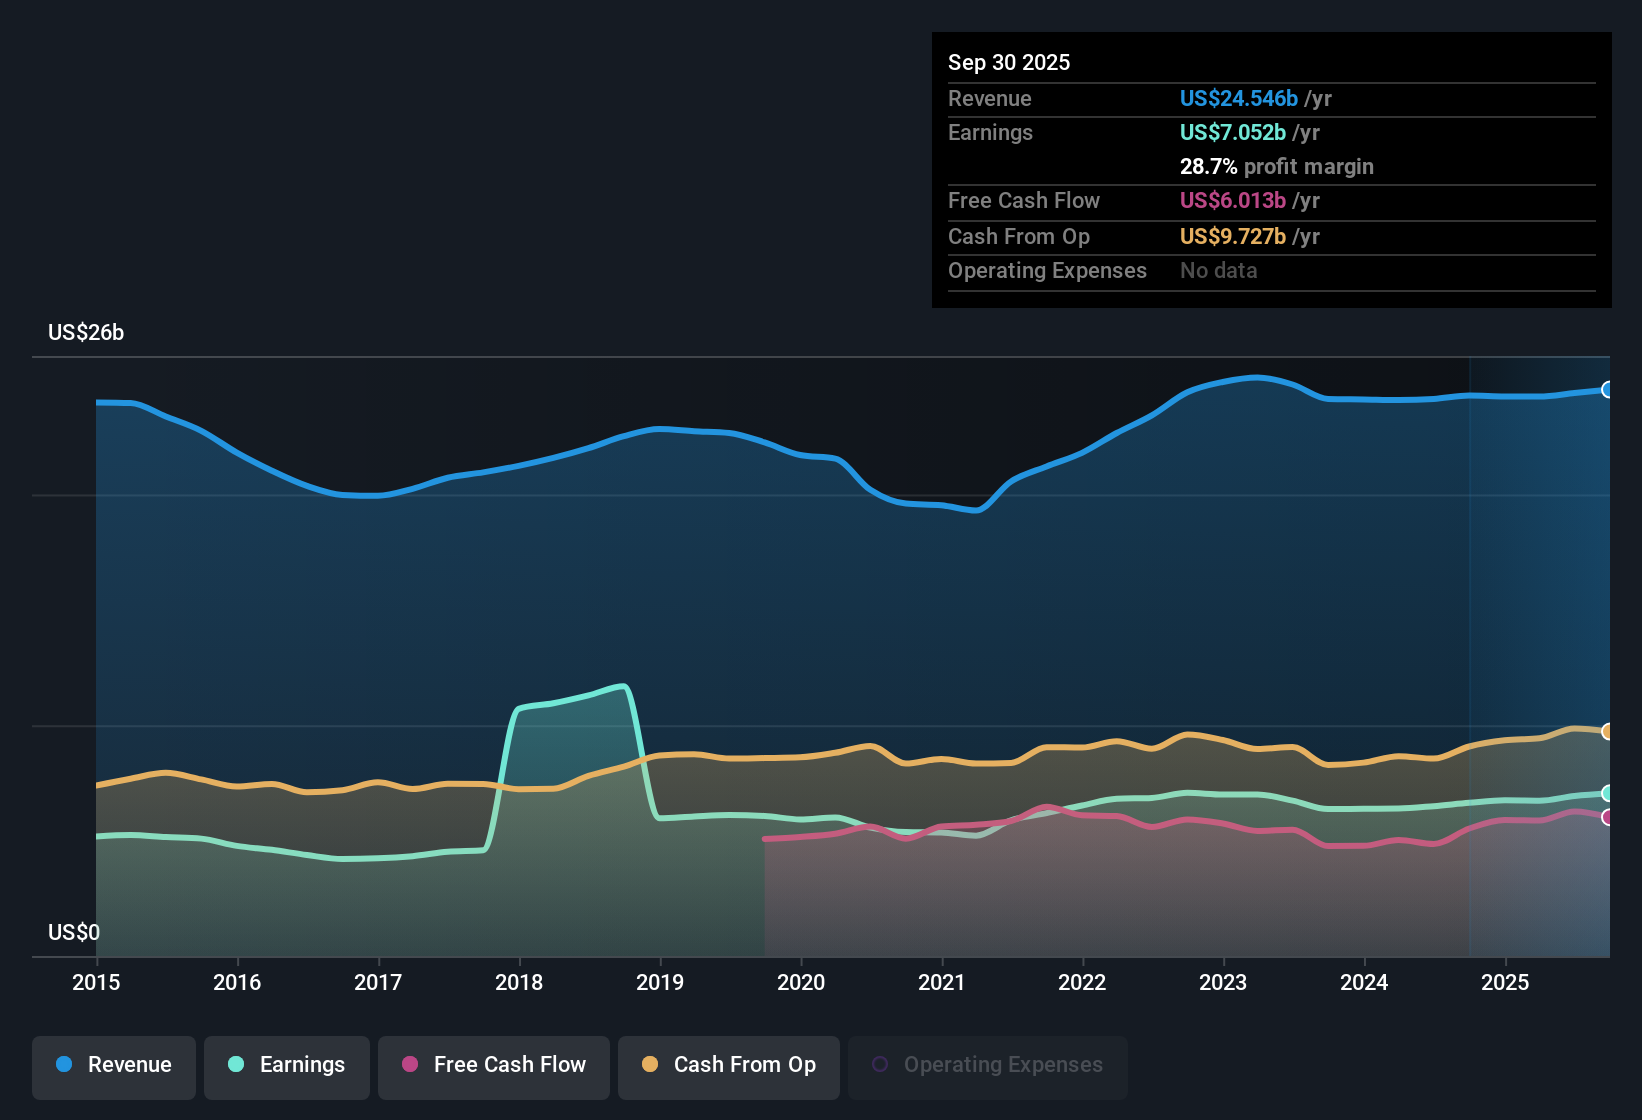Toggle the Revenue series legend icon

click(63, 1065)
